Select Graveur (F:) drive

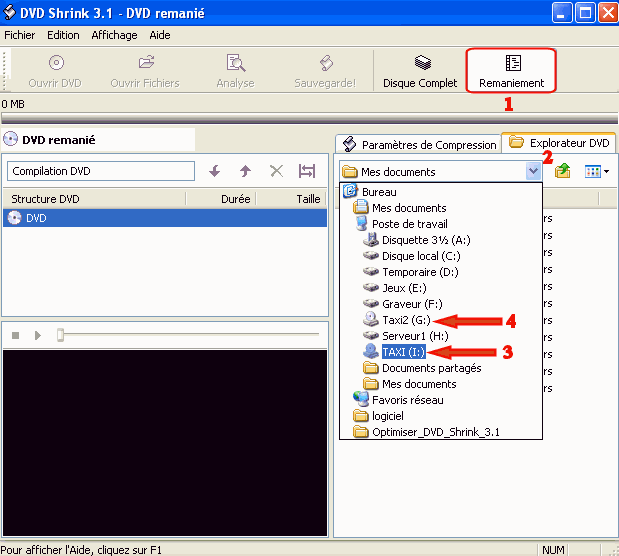coord(412,304)
